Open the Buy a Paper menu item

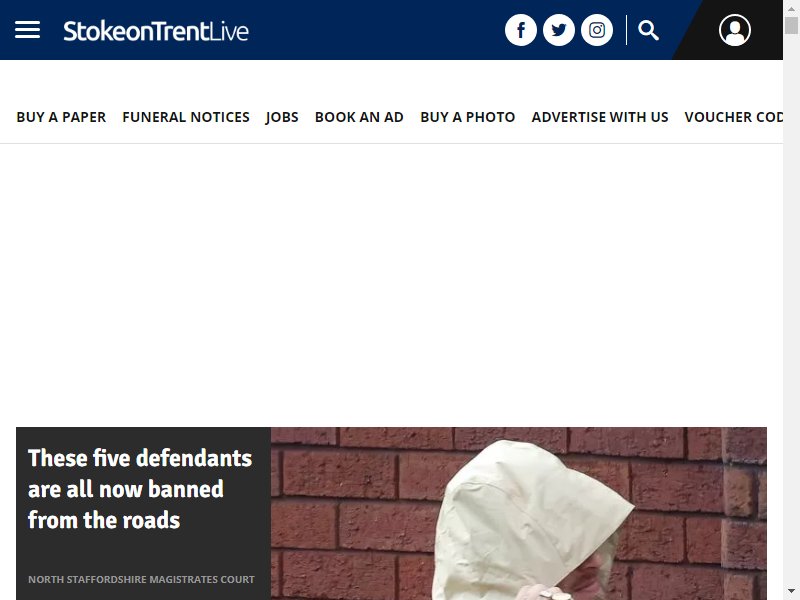click(61, 117)
